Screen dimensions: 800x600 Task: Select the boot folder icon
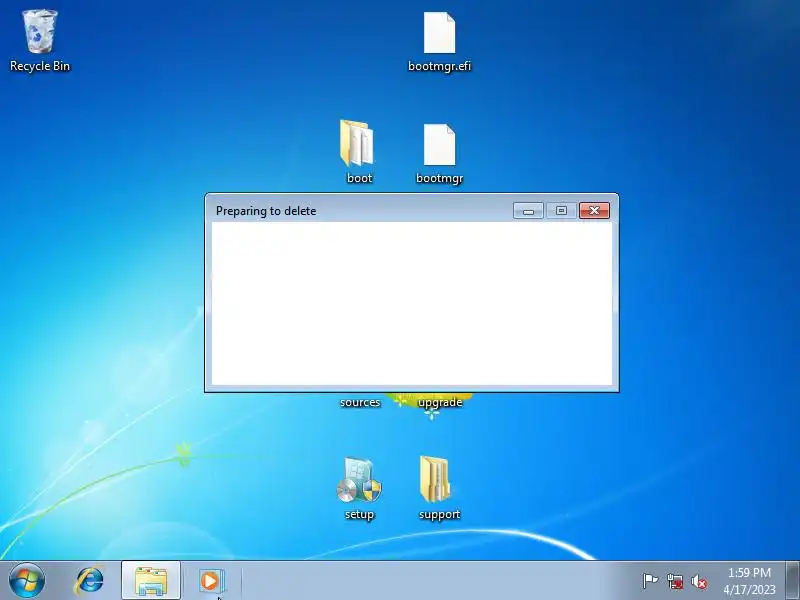click(x=357, y=143)
